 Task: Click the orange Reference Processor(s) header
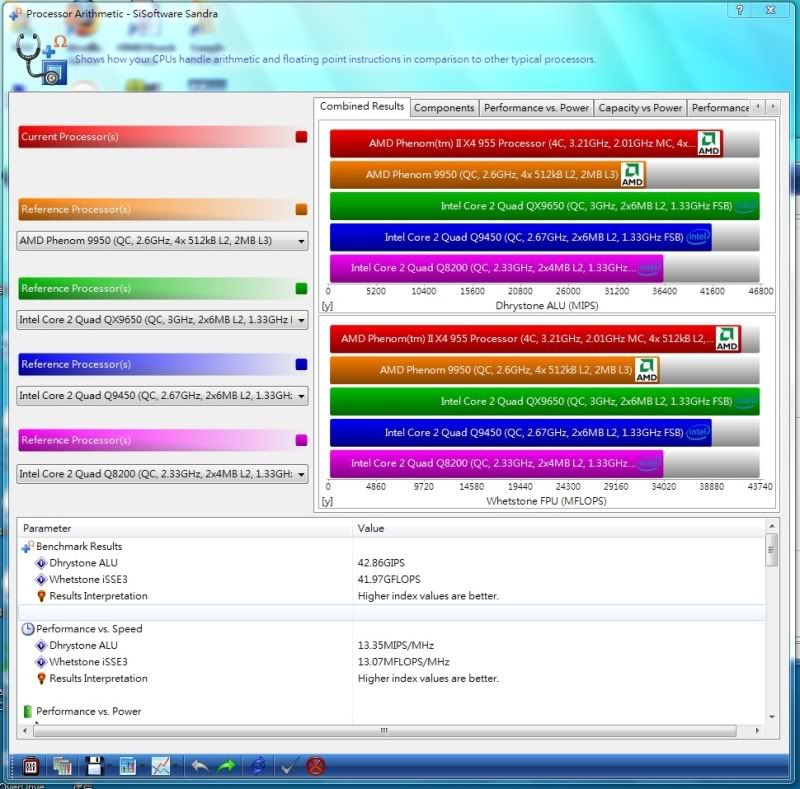pos(163,209)
